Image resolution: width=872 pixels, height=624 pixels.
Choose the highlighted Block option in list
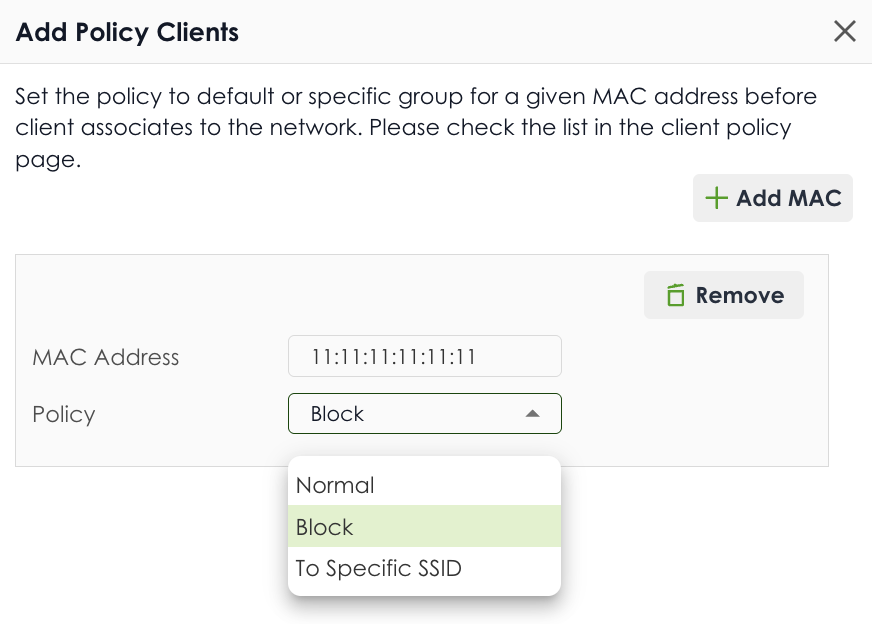(x=424, y=526)
